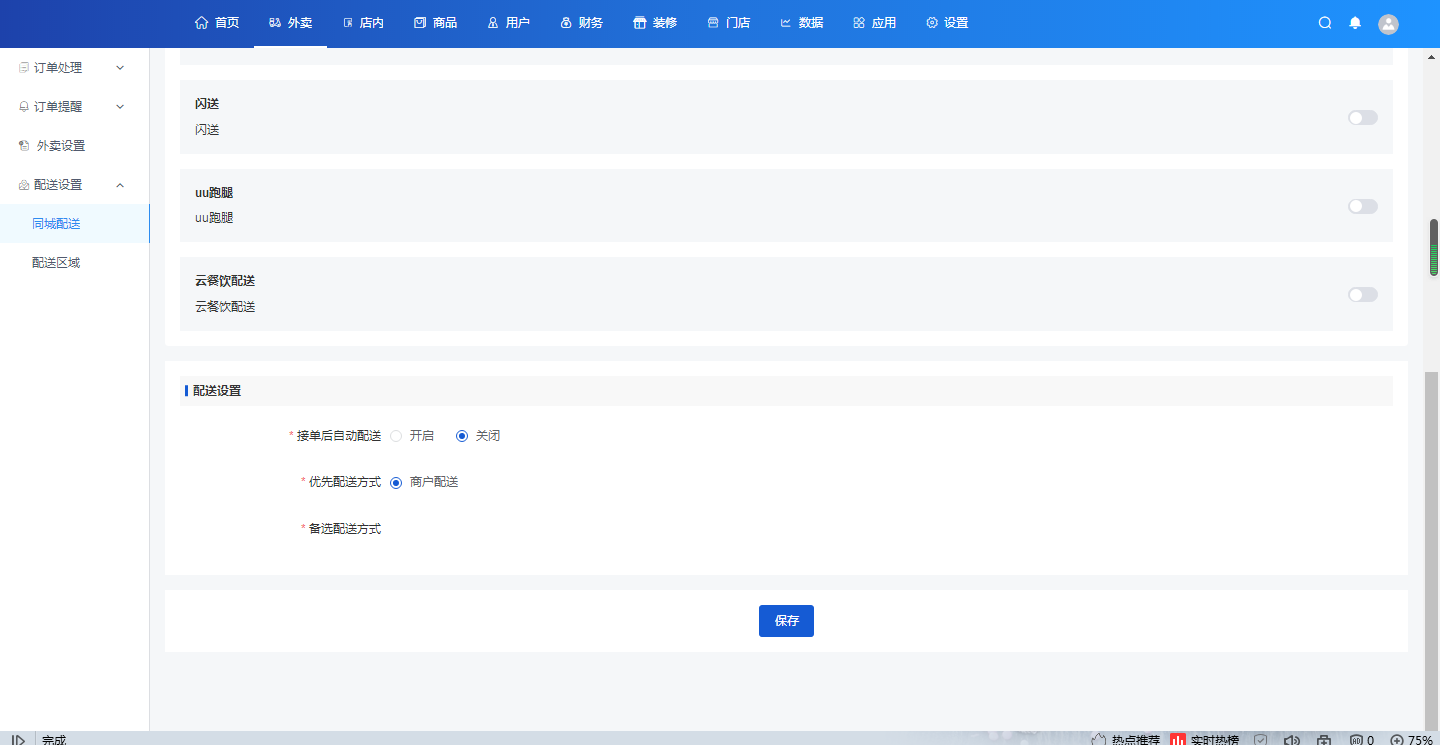1440x745 pixels.
Task: Open 实时热榜 in the status bar
Action: [1204, 740]
